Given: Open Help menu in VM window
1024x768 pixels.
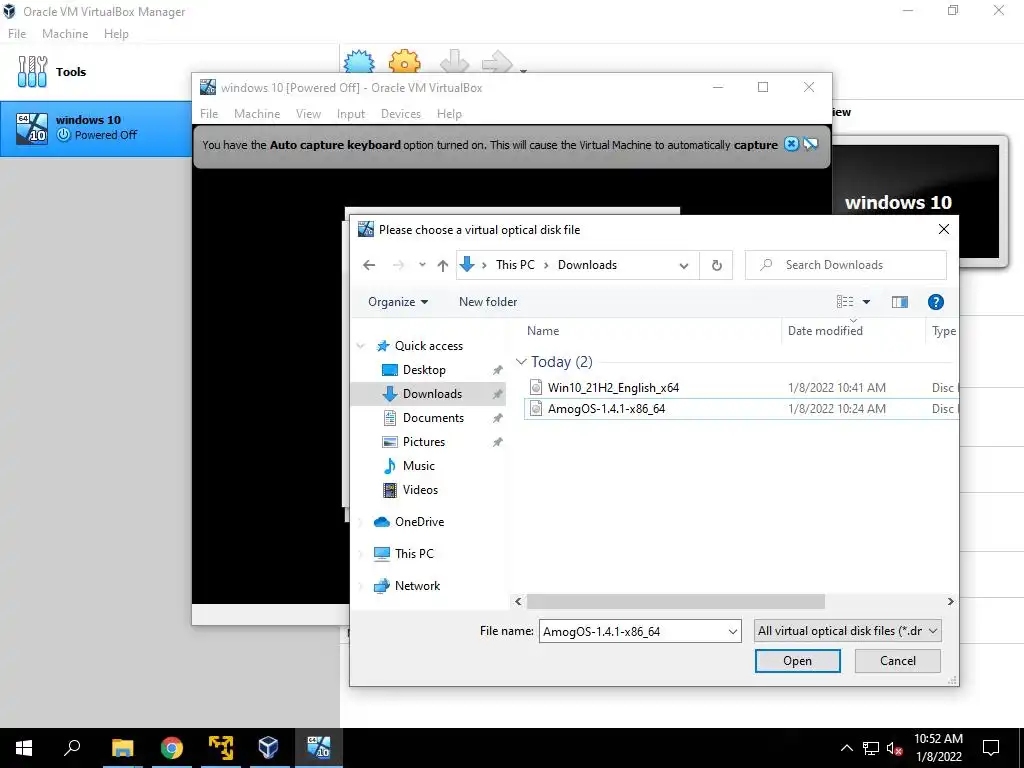Looking at the screenshot, I should pyautogui.click(x=449, y=114).
